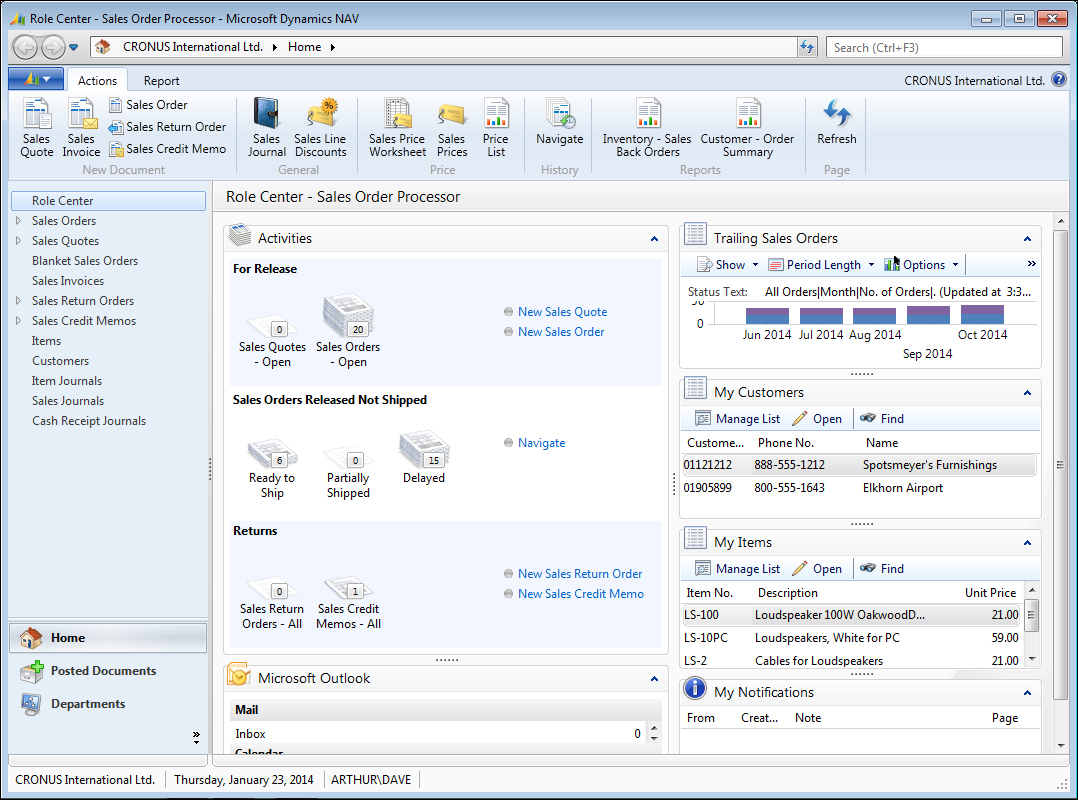Screen dimensions: 1078x800
Task: Click the Sales Credit Memo ribbon button
Action: pos(168,148)
